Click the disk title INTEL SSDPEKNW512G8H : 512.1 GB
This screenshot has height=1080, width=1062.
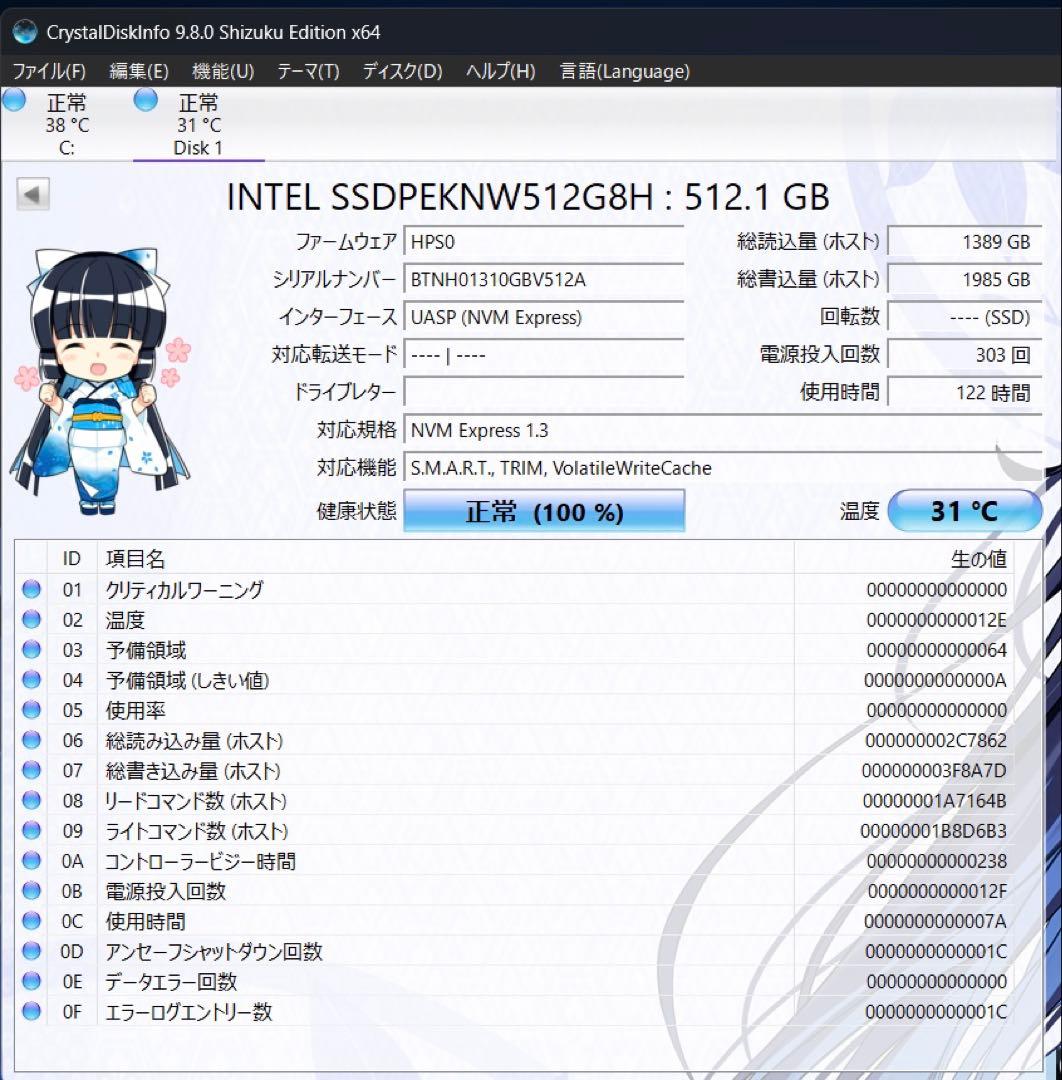tap(528, 197)
